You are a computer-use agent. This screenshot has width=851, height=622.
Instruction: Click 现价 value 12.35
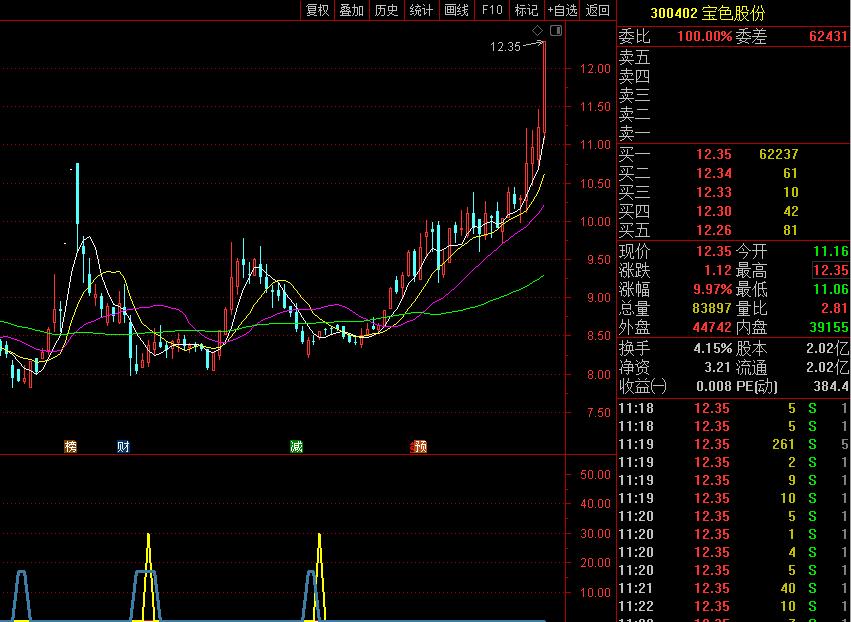coord(714,251)
